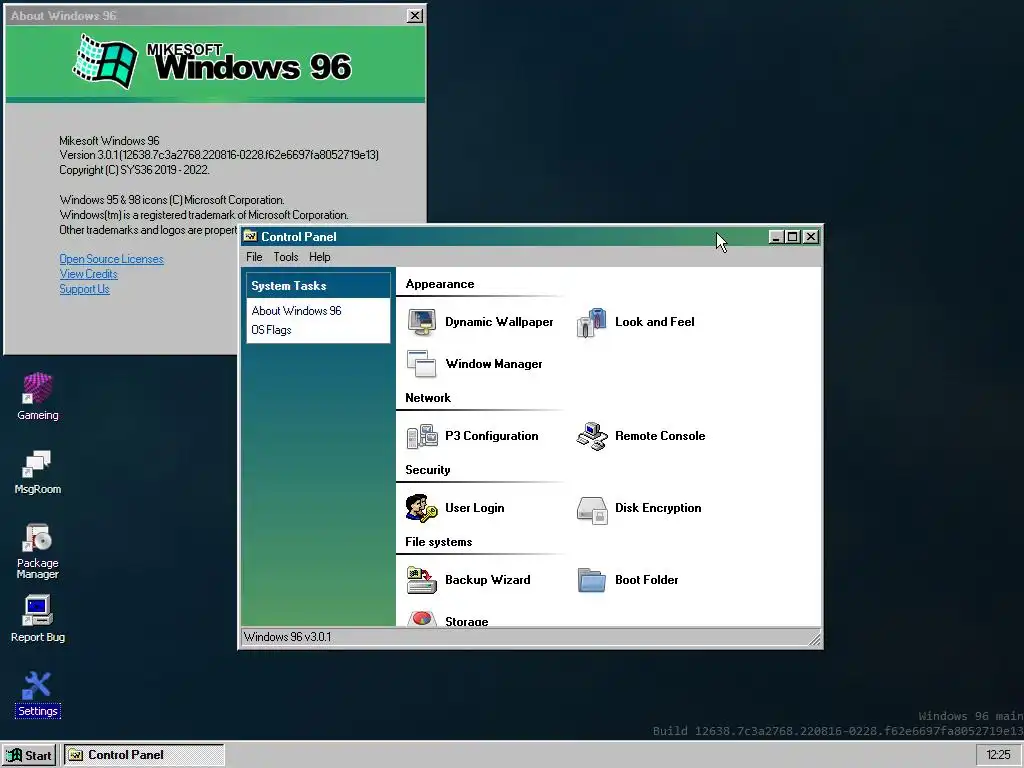1024x768 pixels.
Task: Open the Open Source Licenses link
Action: coord(112,259)
